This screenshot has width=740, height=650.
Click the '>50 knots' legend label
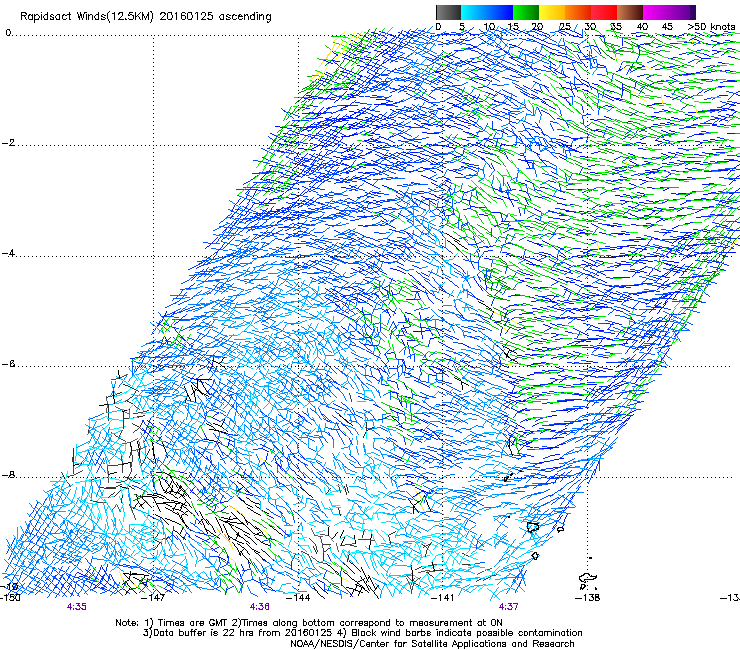tap(711, 27)
